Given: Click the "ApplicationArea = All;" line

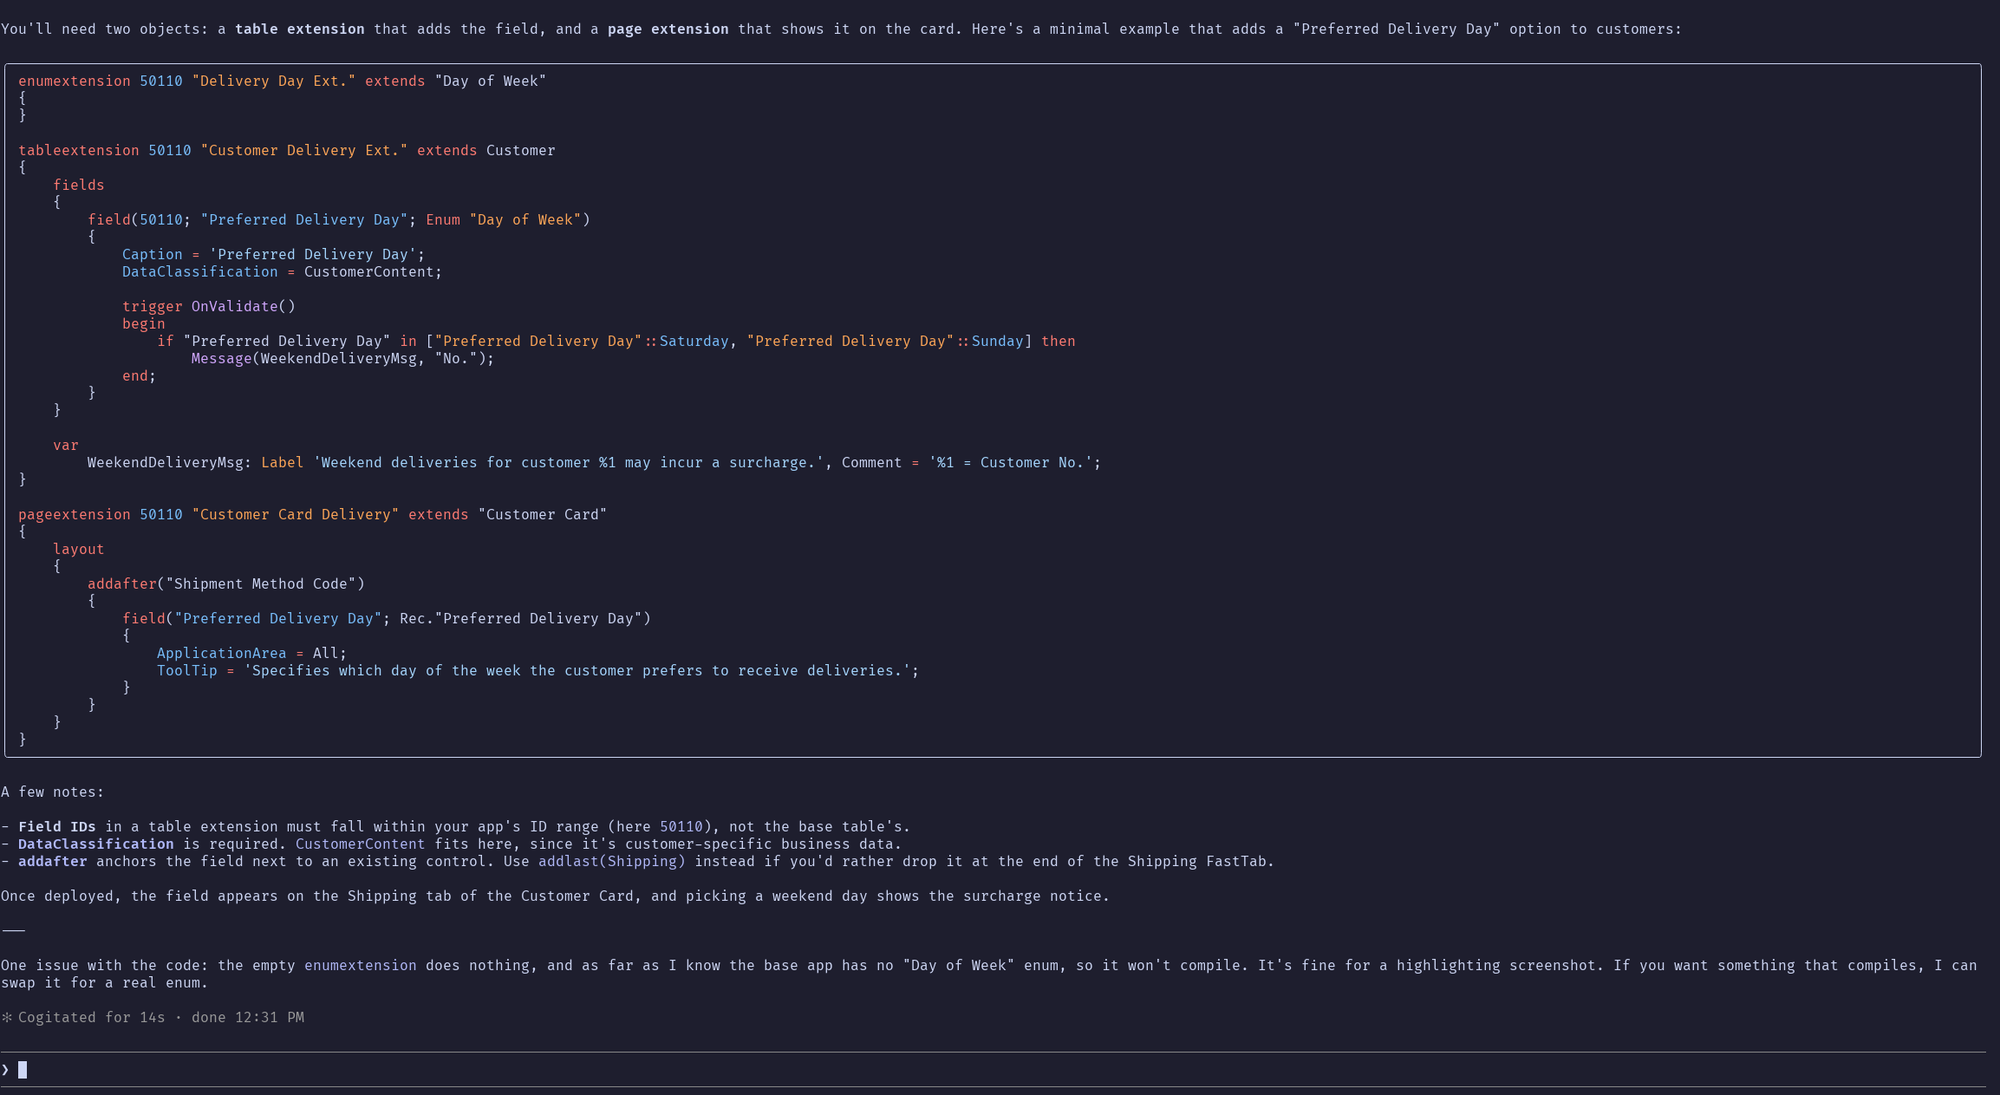Looking at the screenshot, I should (x=252, y=653).
